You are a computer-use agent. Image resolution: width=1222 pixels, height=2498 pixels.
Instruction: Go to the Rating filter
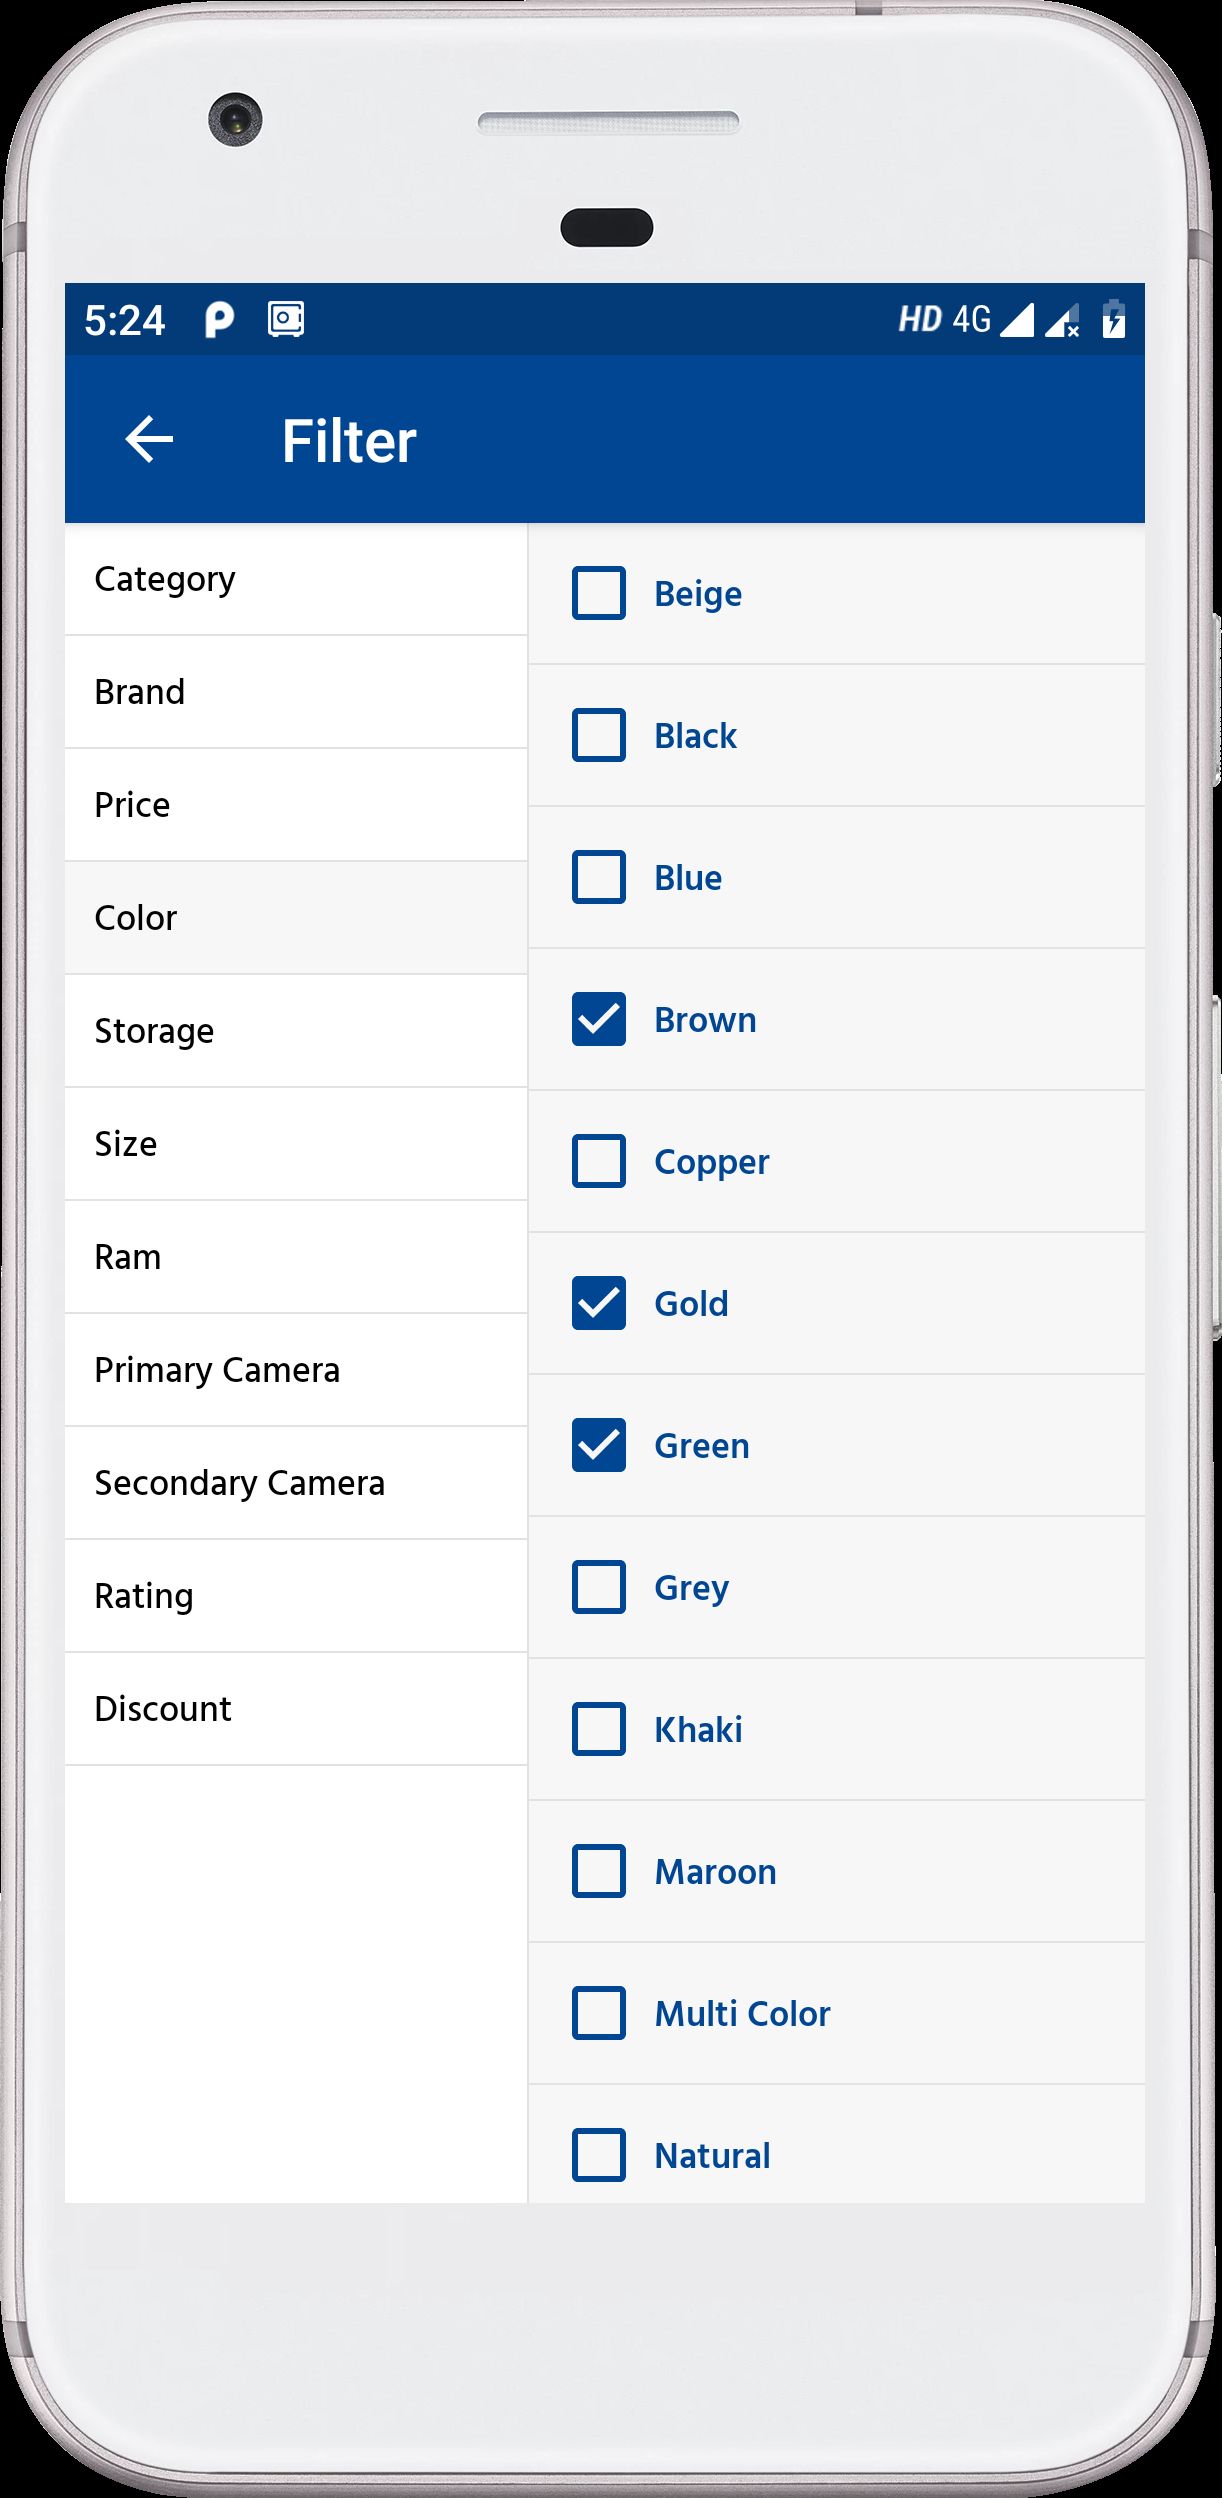point(144,1596)
